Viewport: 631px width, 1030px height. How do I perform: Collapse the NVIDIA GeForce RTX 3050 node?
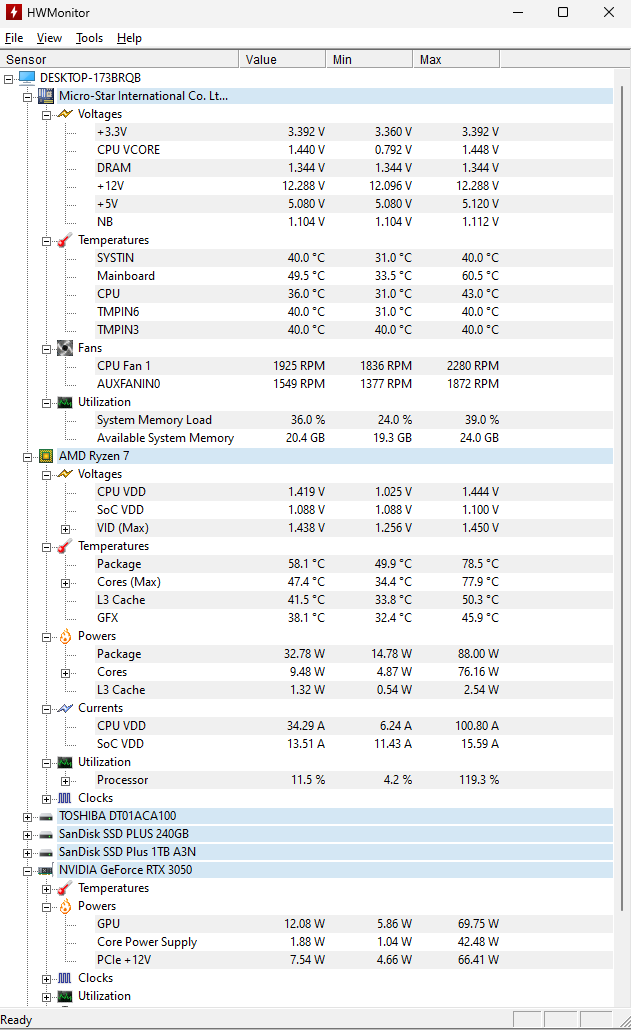(28, 871)
